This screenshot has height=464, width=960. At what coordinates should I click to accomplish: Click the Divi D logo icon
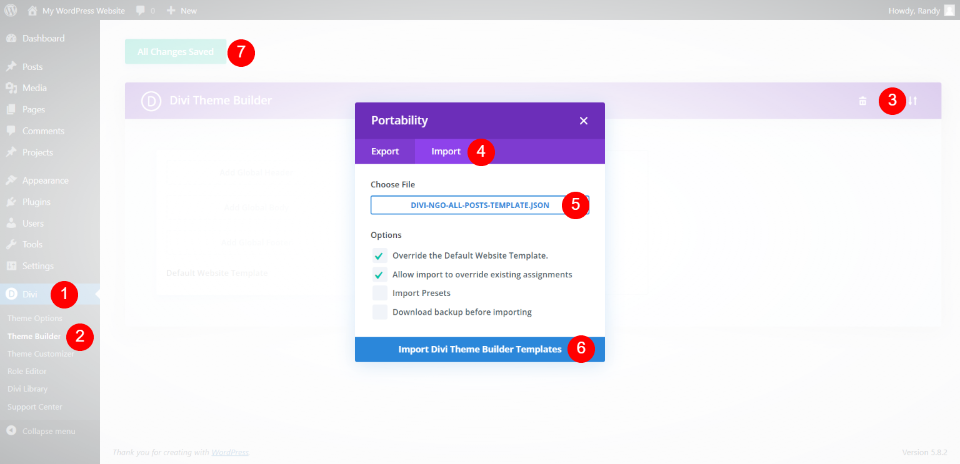tap(151, 100)
